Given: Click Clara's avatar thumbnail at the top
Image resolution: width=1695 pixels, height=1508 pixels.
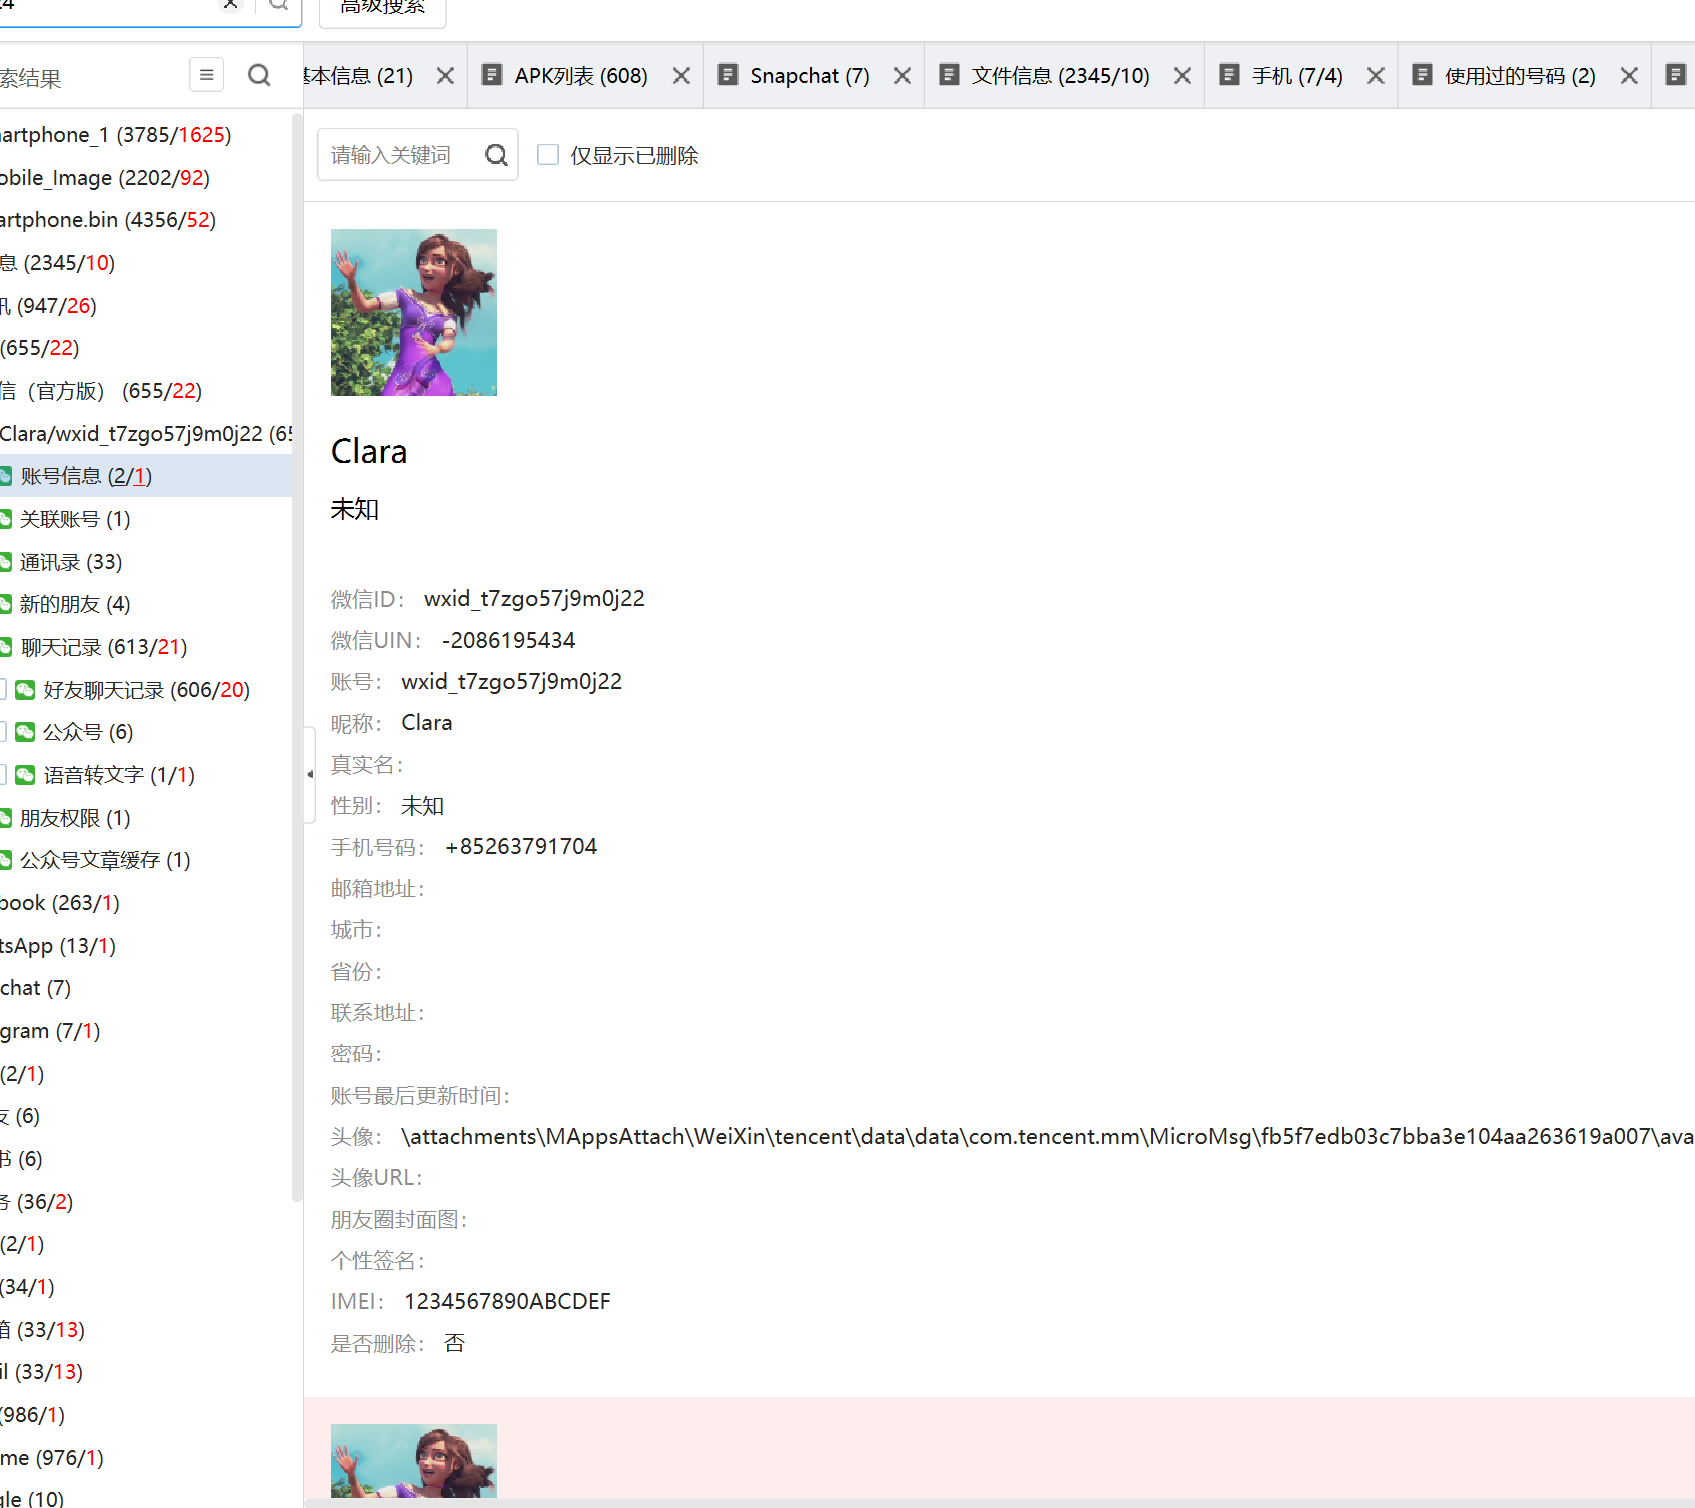Looking at the screenshot, I should (x=414, y=312).
